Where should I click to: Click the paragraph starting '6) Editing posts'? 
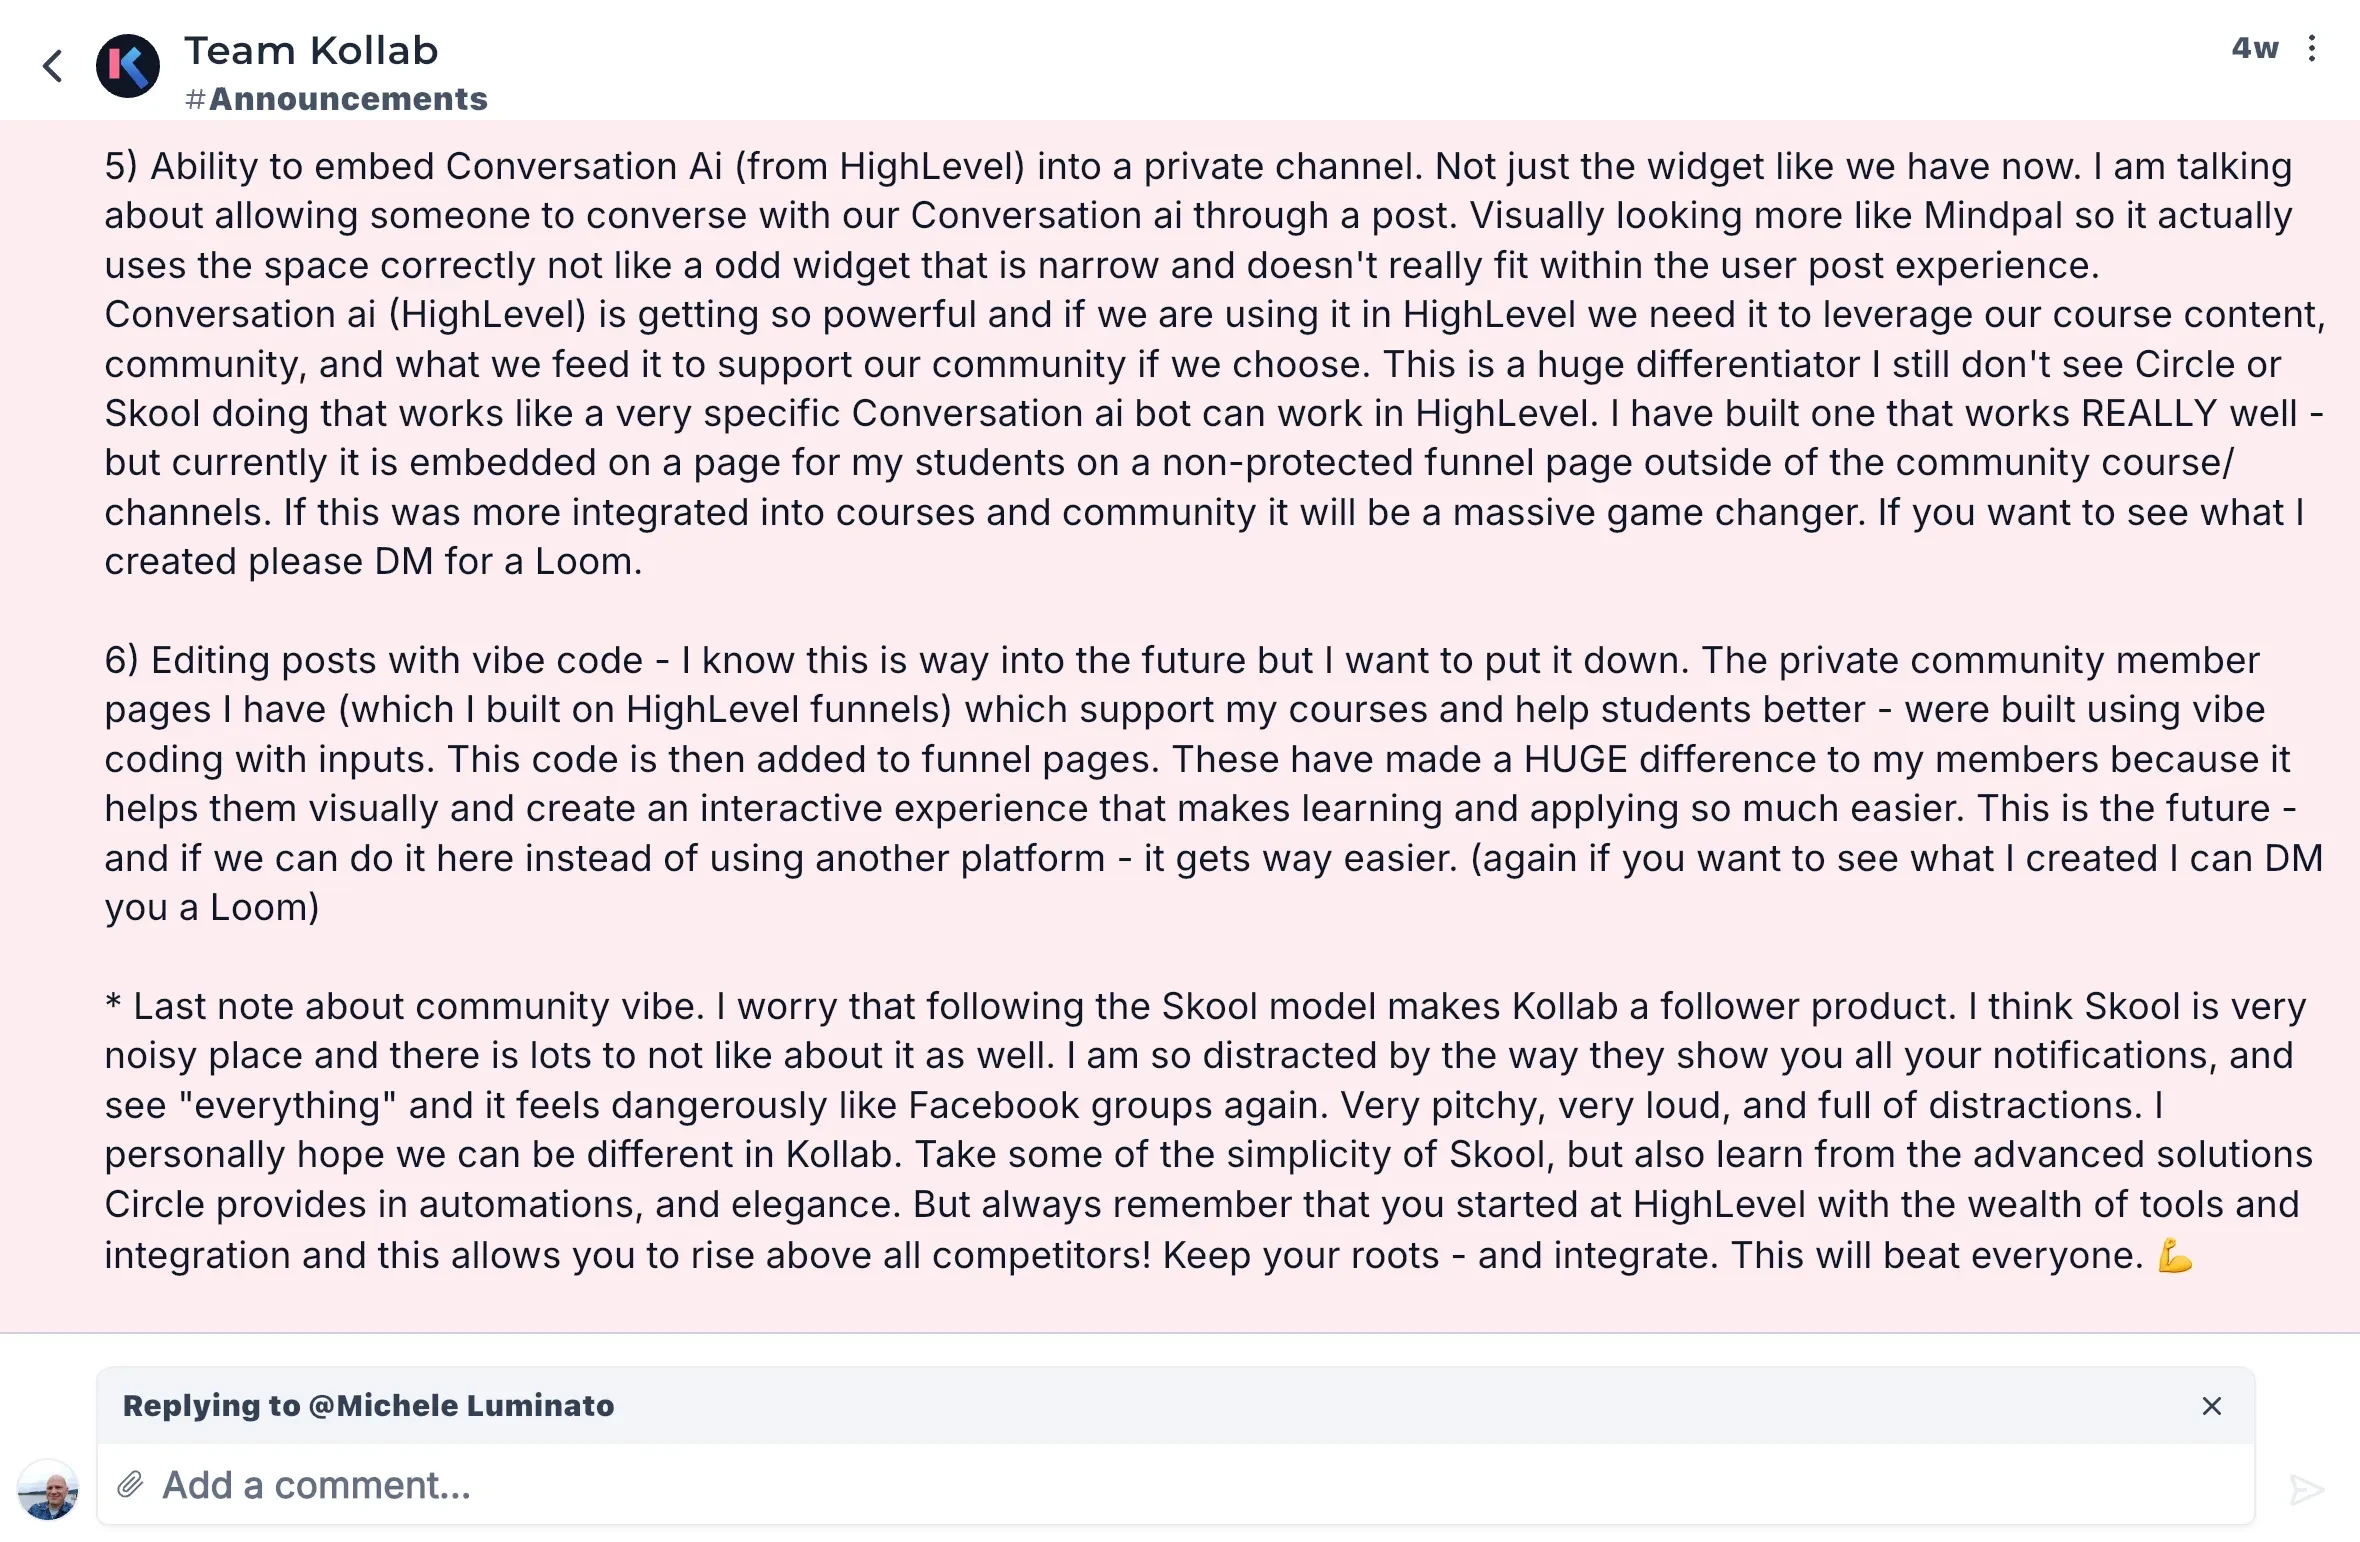(1214, 783)
